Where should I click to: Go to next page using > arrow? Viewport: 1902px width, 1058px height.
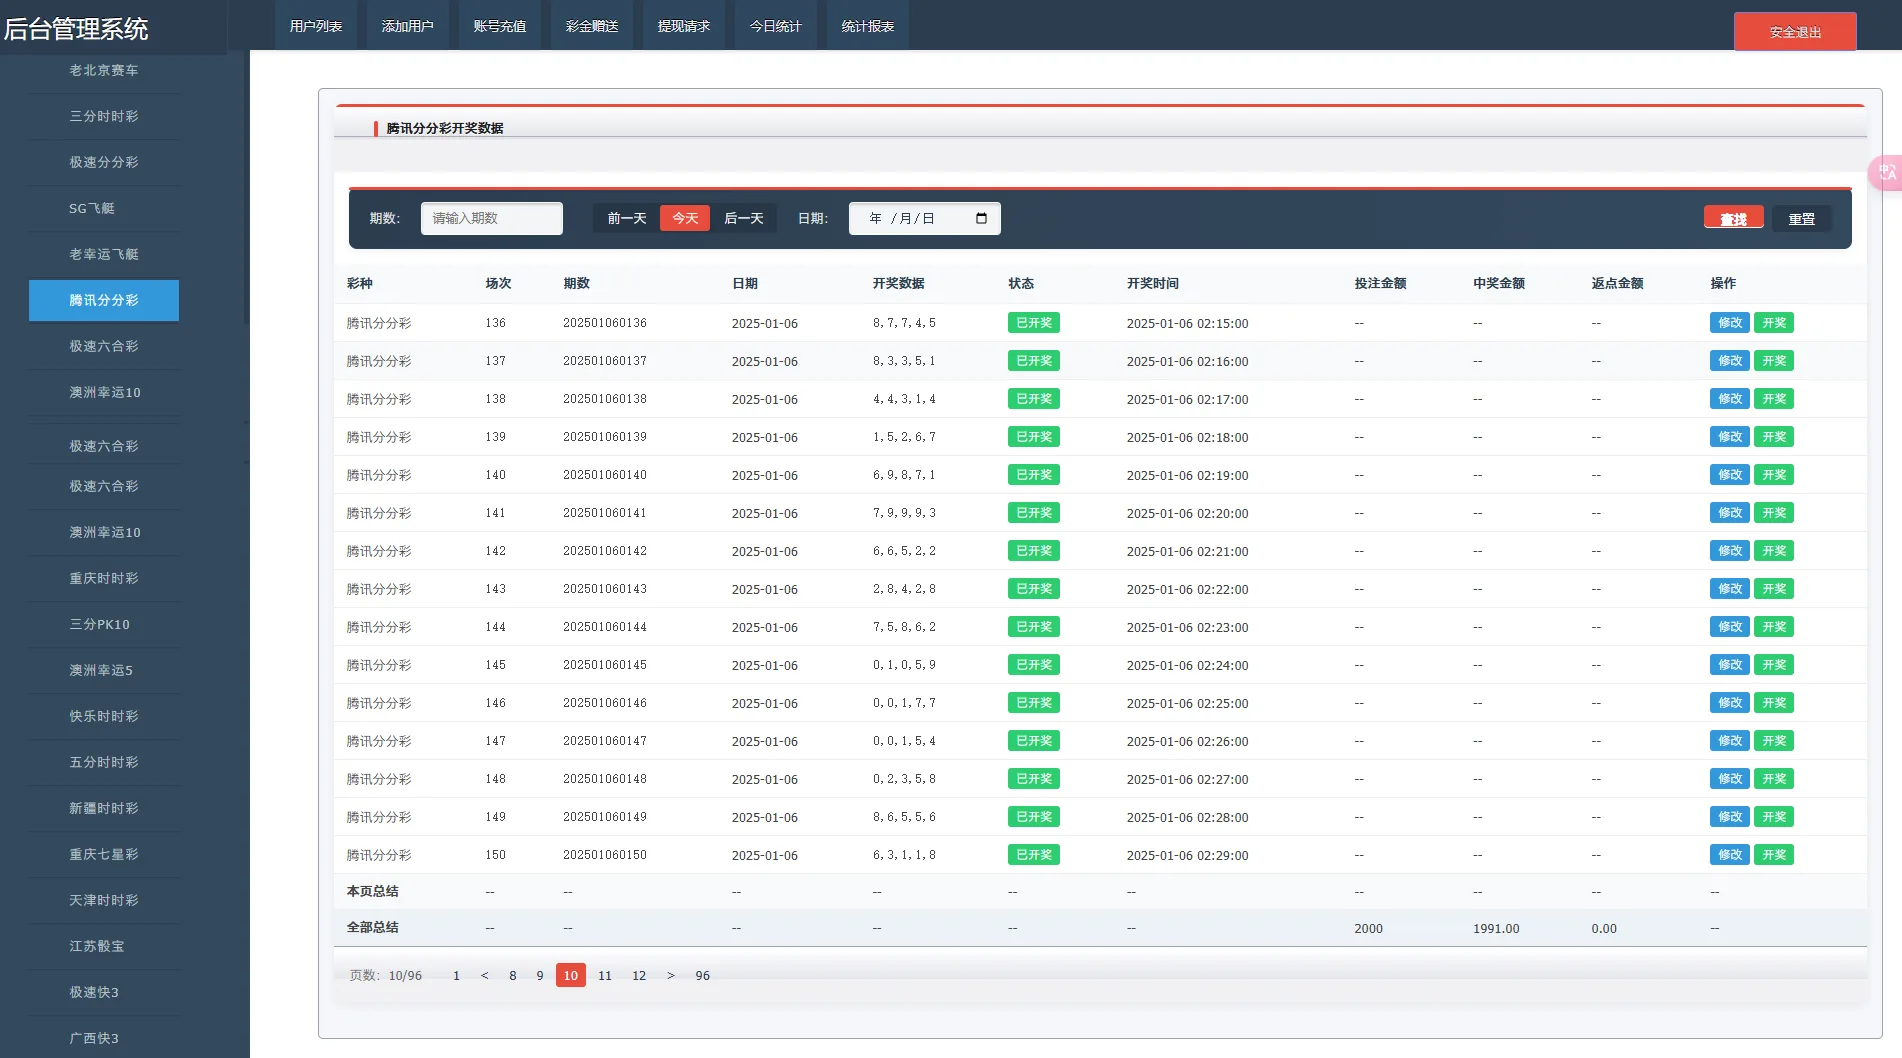point(671,975)
